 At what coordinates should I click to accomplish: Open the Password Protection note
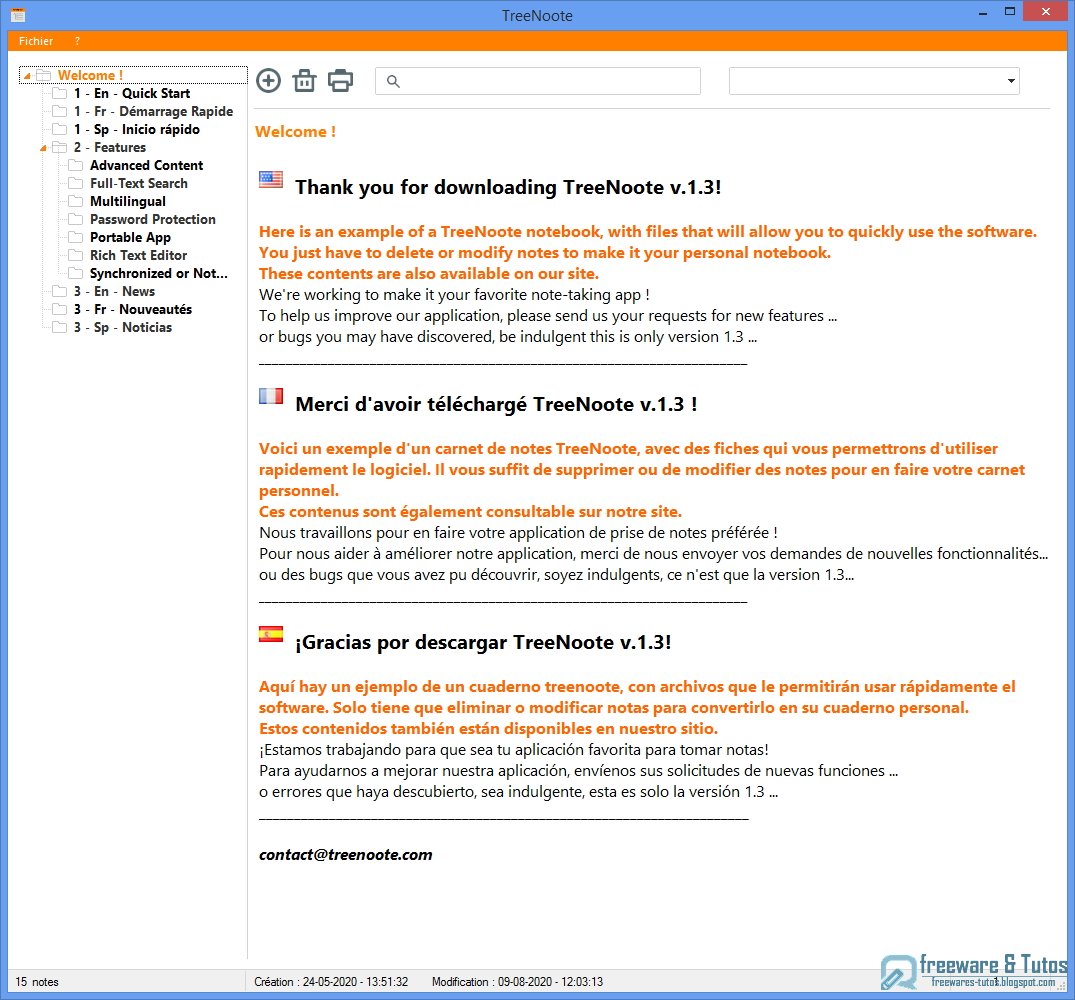(x=152, y=219)
